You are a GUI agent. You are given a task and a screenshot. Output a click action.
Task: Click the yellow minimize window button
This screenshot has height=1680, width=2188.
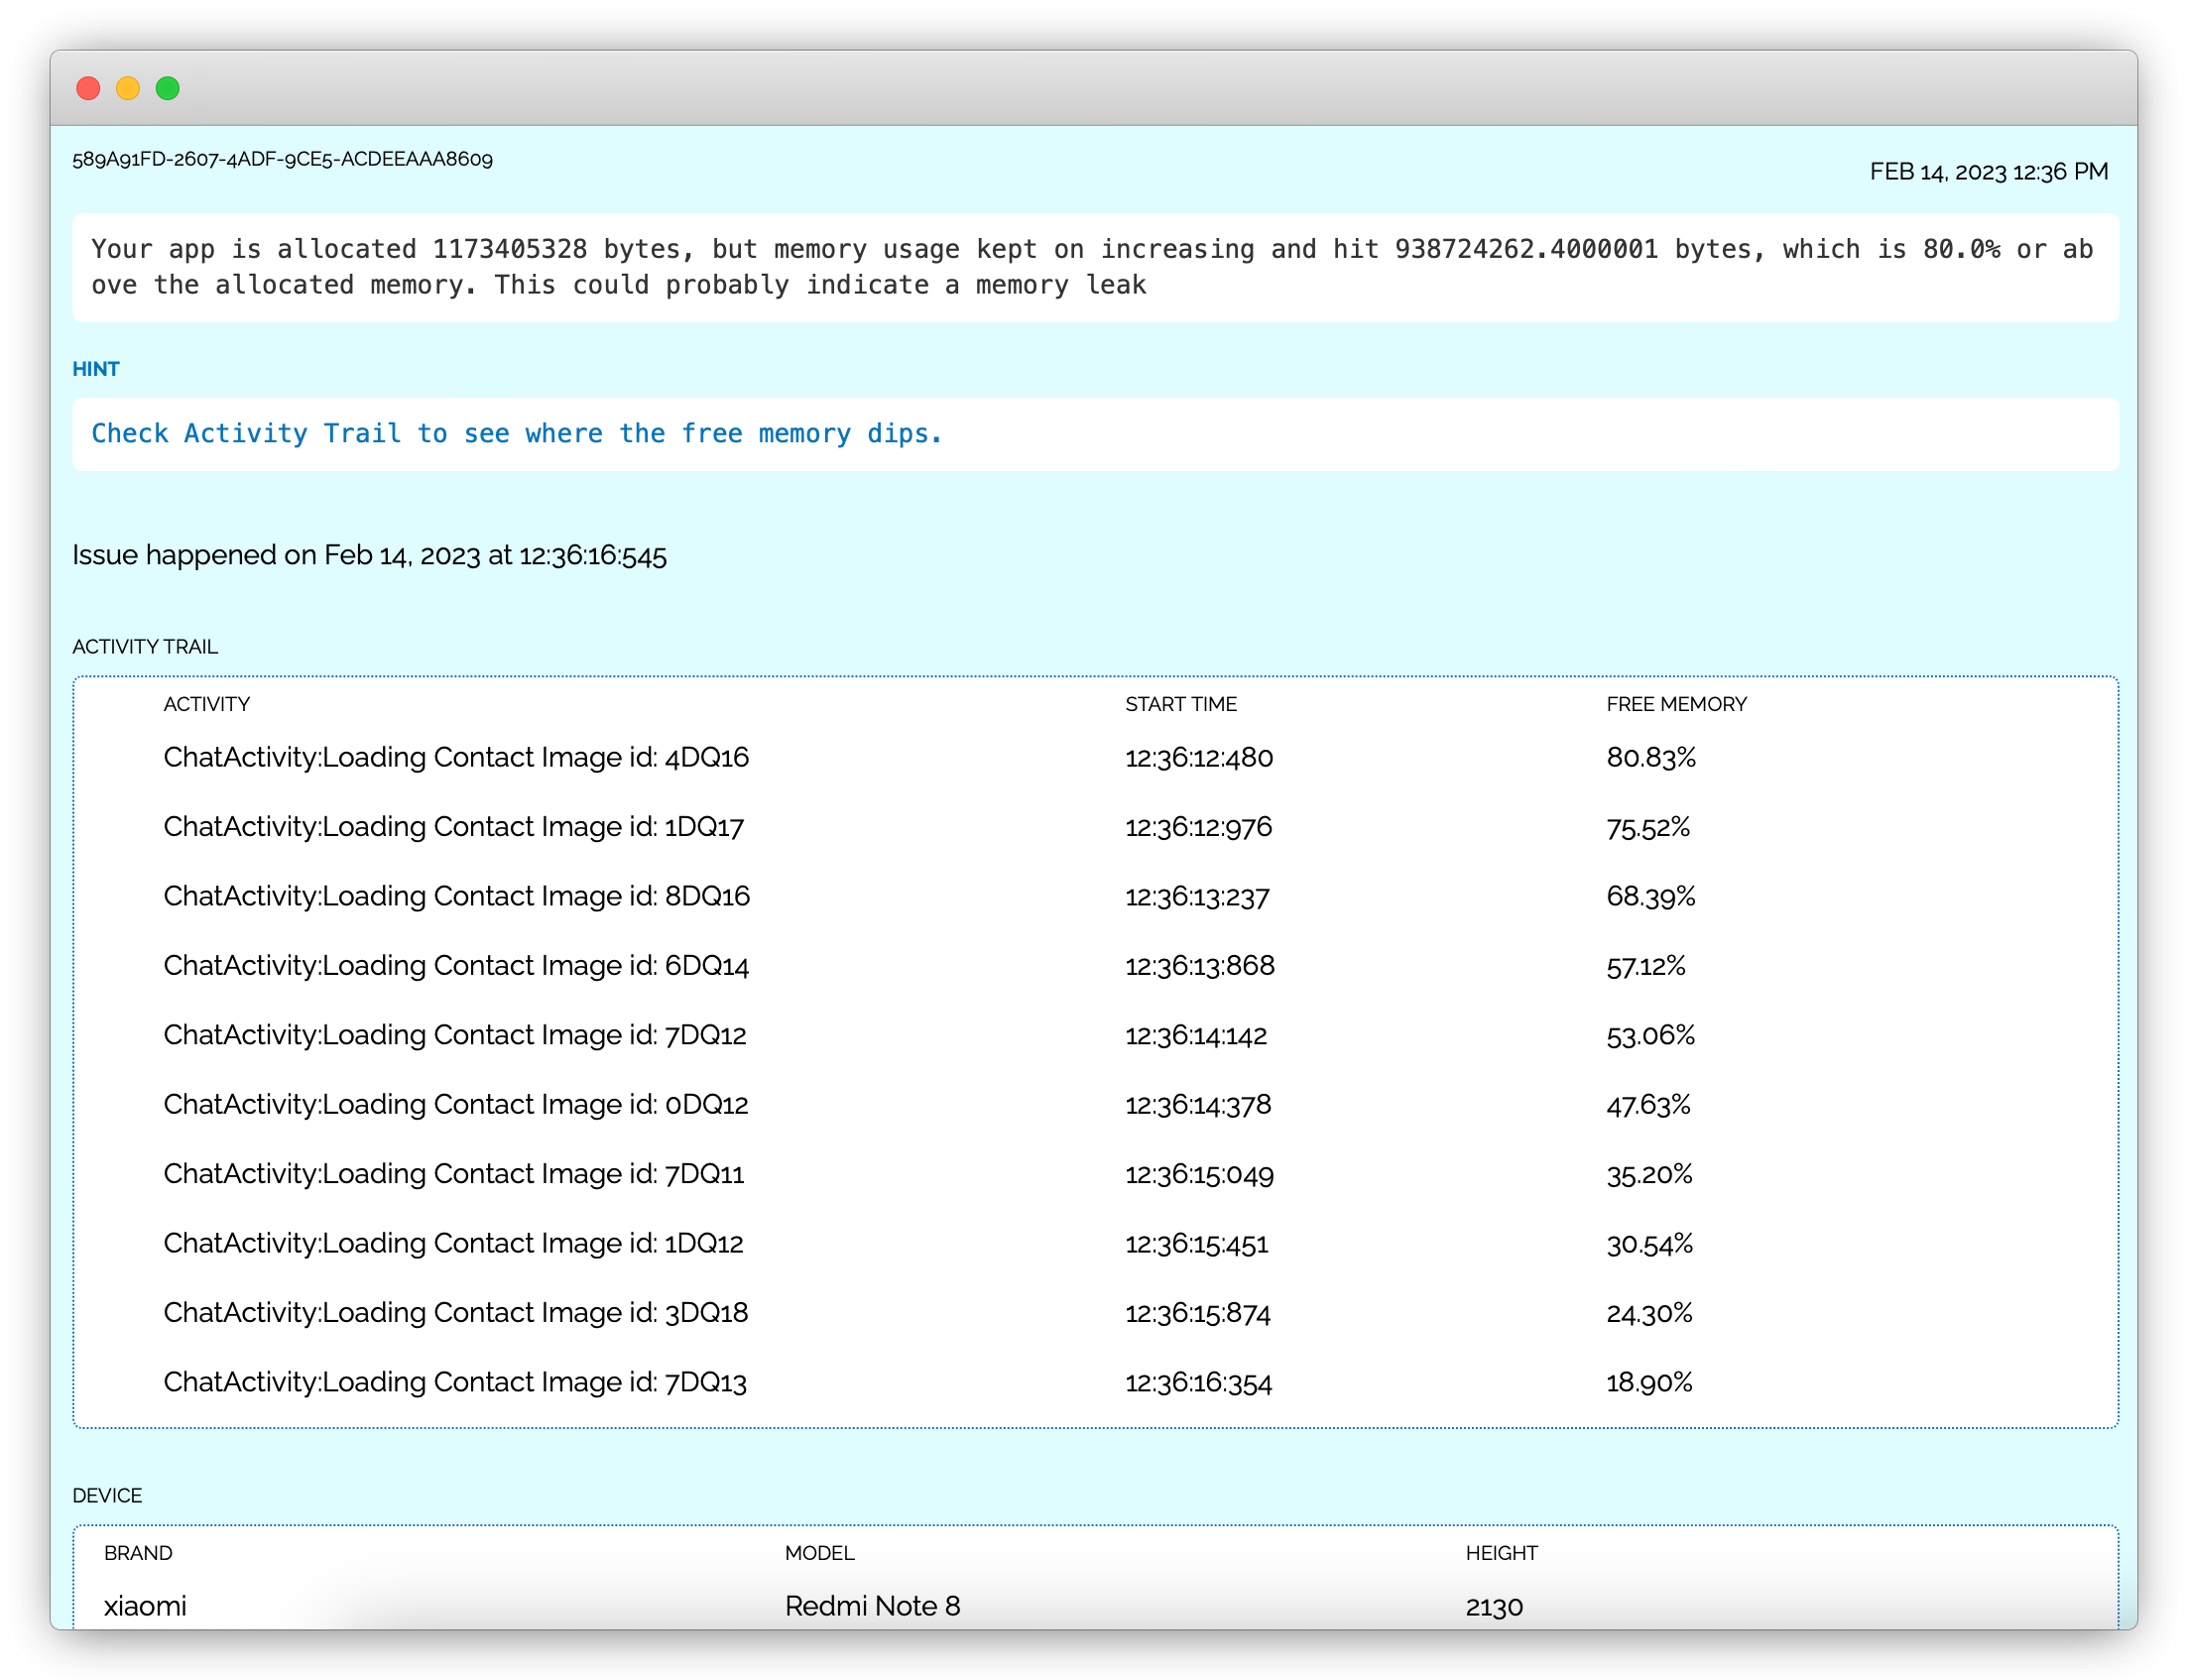(128, 88)
